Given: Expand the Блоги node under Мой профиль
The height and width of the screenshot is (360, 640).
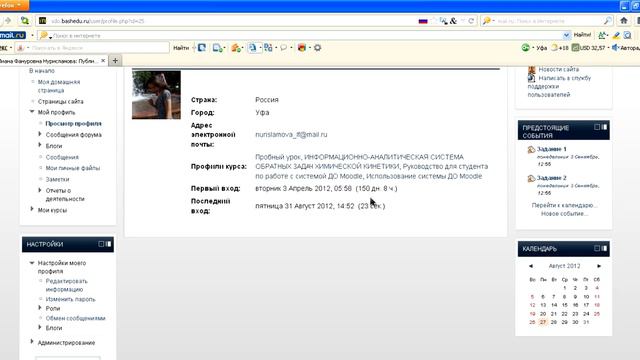Looking at the screenshot, I should click(40, 145).
